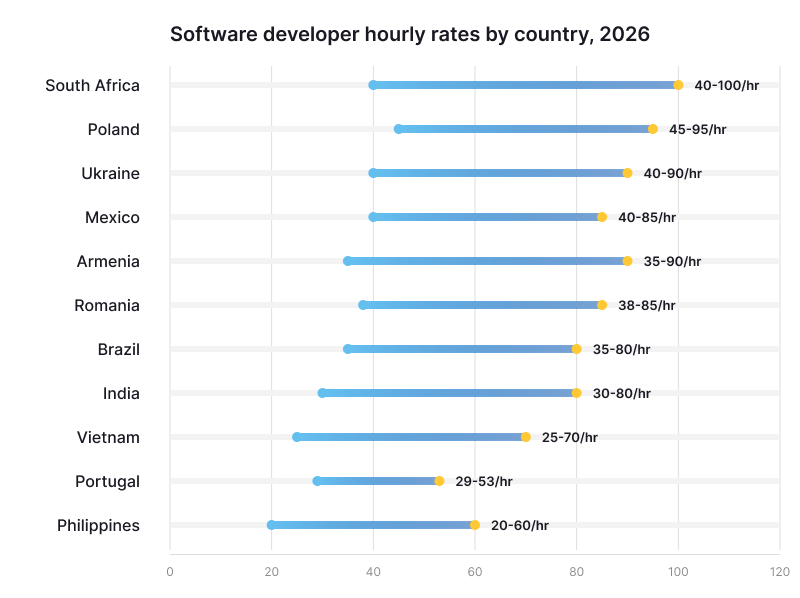Click the 29-53/hr value label
Viewport: 800px width, 598px height.
coord(484,481)
